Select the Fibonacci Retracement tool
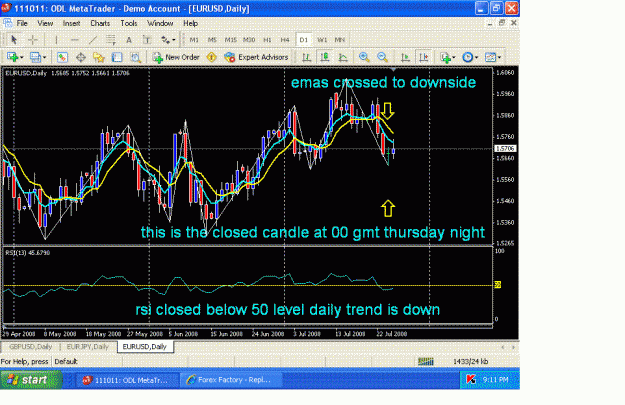This screenshot has width=625, height=405. tap(110, 39)
